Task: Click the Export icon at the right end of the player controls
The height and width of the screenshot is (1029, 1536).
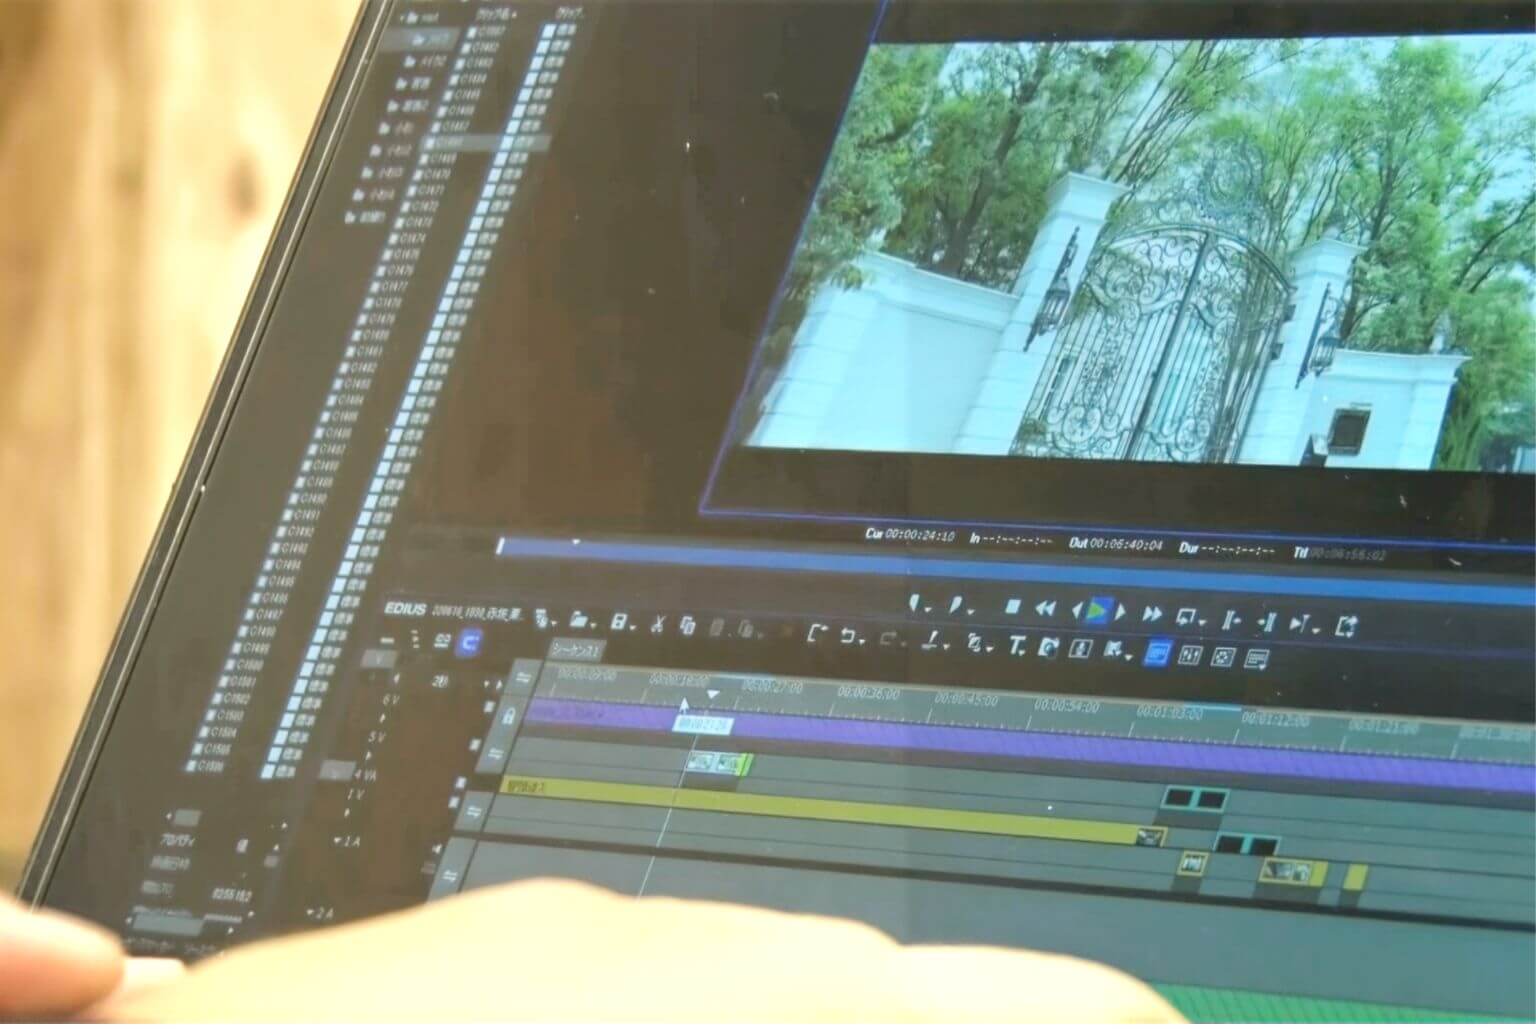Action: point(1346,627)
